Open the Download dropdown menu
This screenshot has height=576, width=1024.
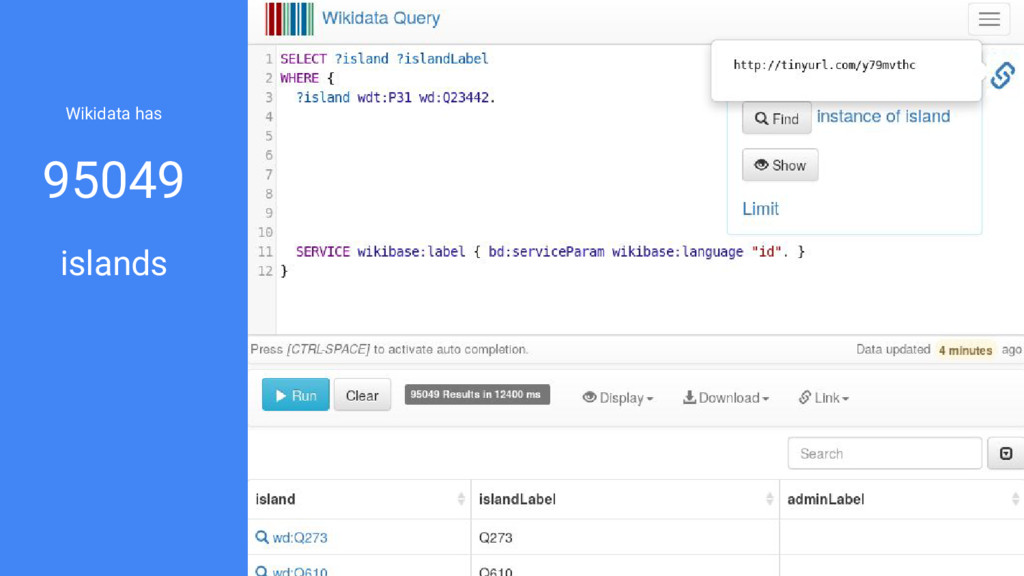[726, 398]
